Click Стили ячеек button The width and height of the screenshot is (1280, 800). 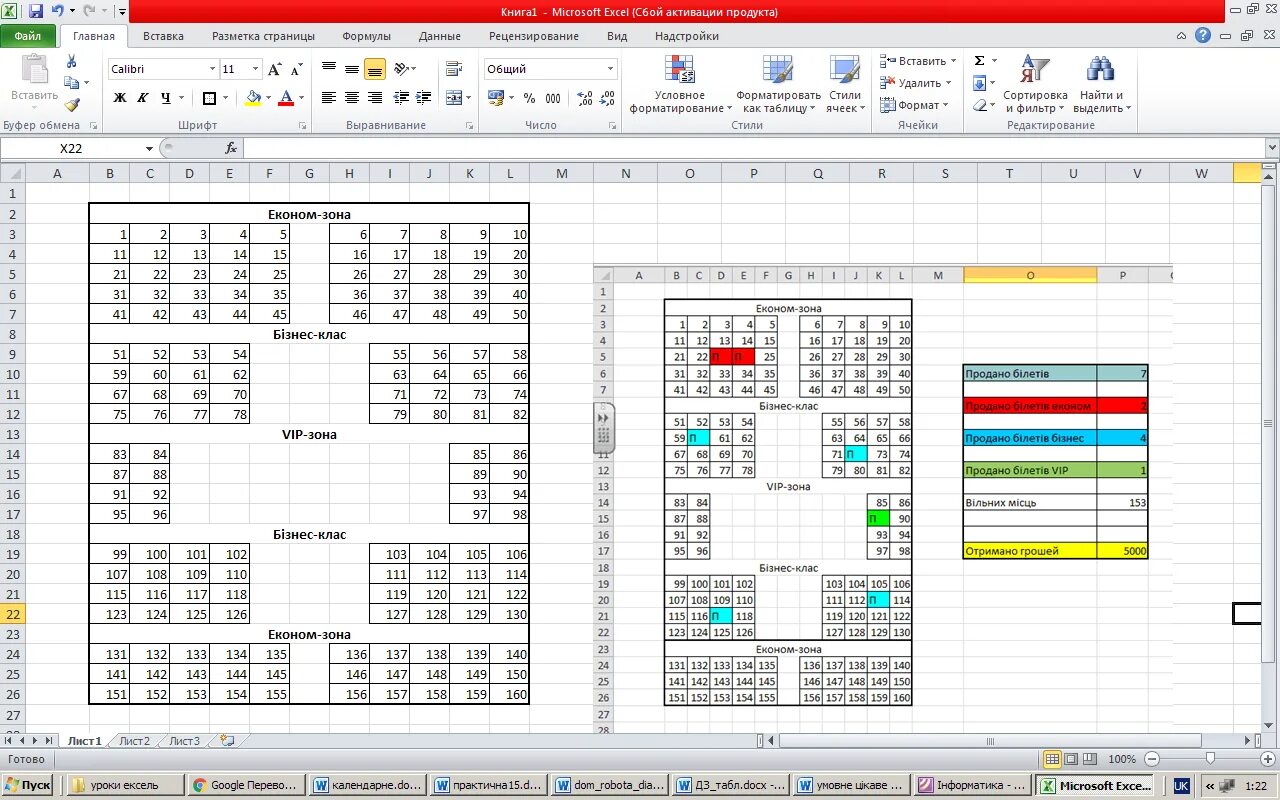845,84
